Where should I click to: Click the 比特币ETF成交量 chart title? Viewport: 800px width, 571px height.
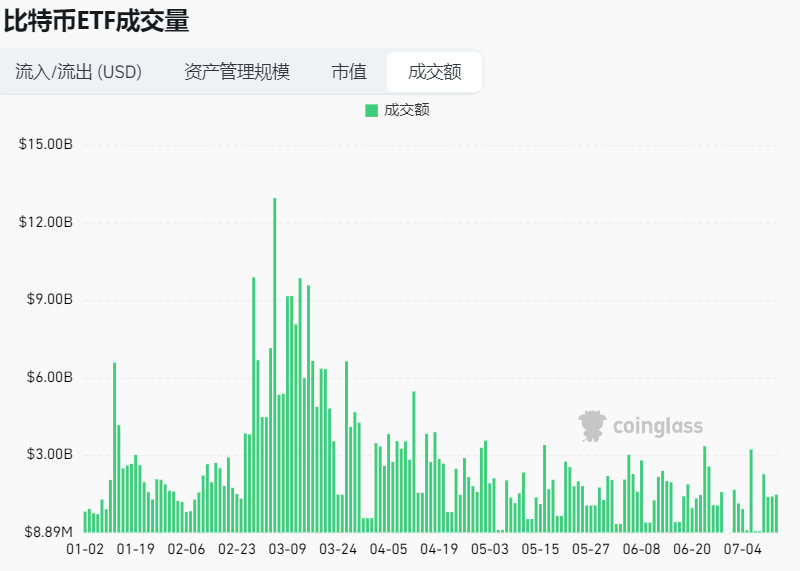coord(96,21)
